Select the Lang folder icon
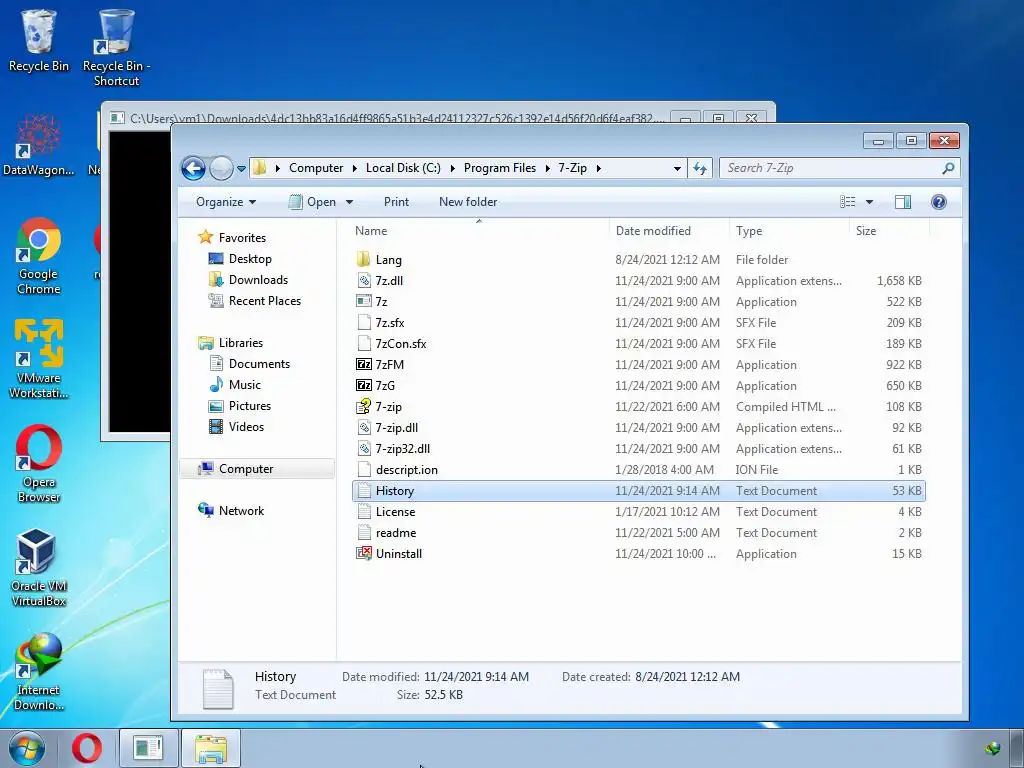The image size is (1024, 768). click(364, 259)
